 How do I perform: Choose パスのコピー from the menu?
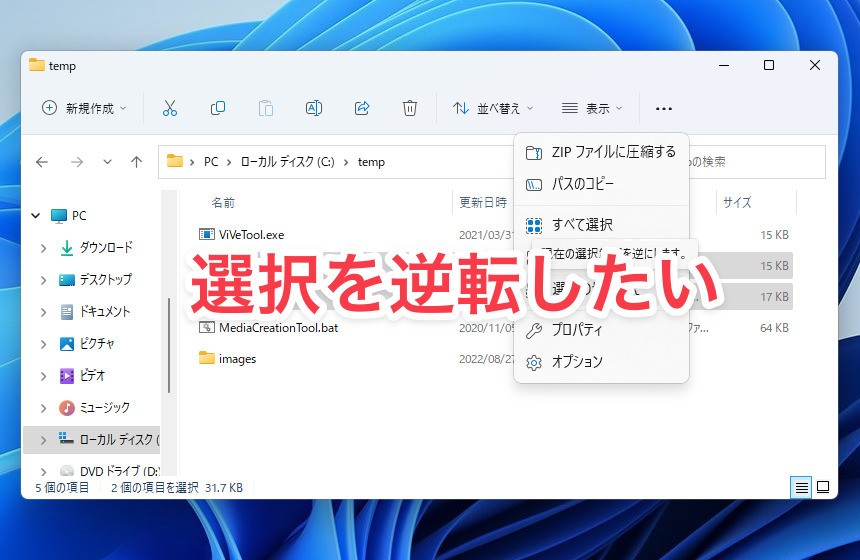pos(601,184)
